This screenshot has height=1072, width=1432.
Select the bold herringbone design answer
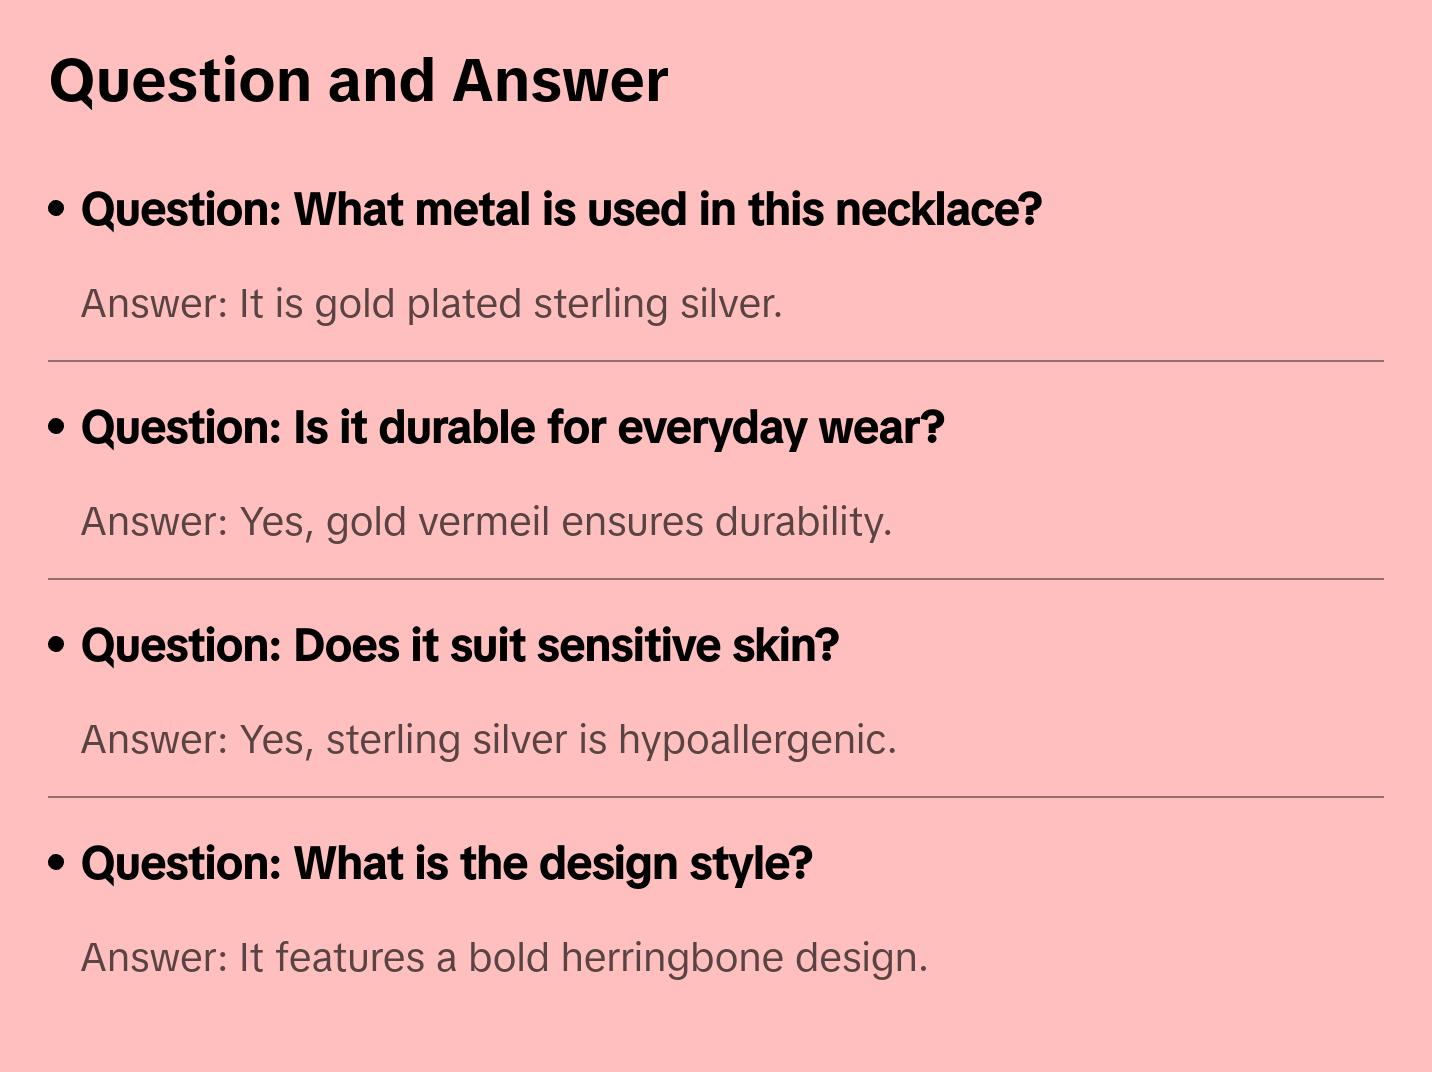point(504,958)
